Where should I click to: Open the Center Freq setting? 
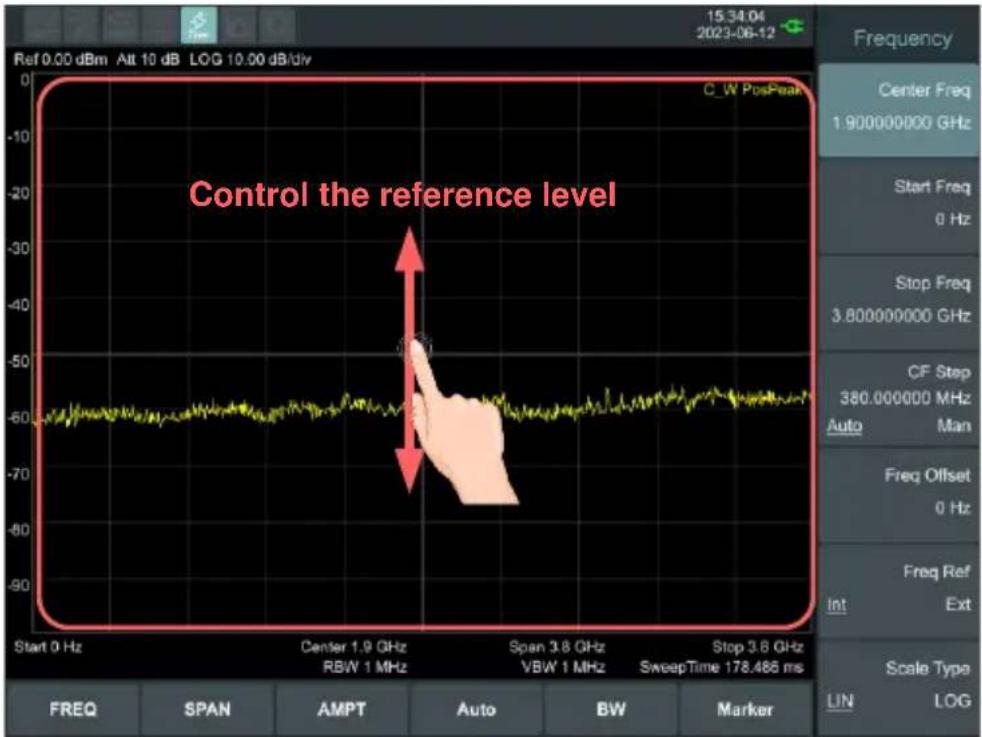[899, 108]
